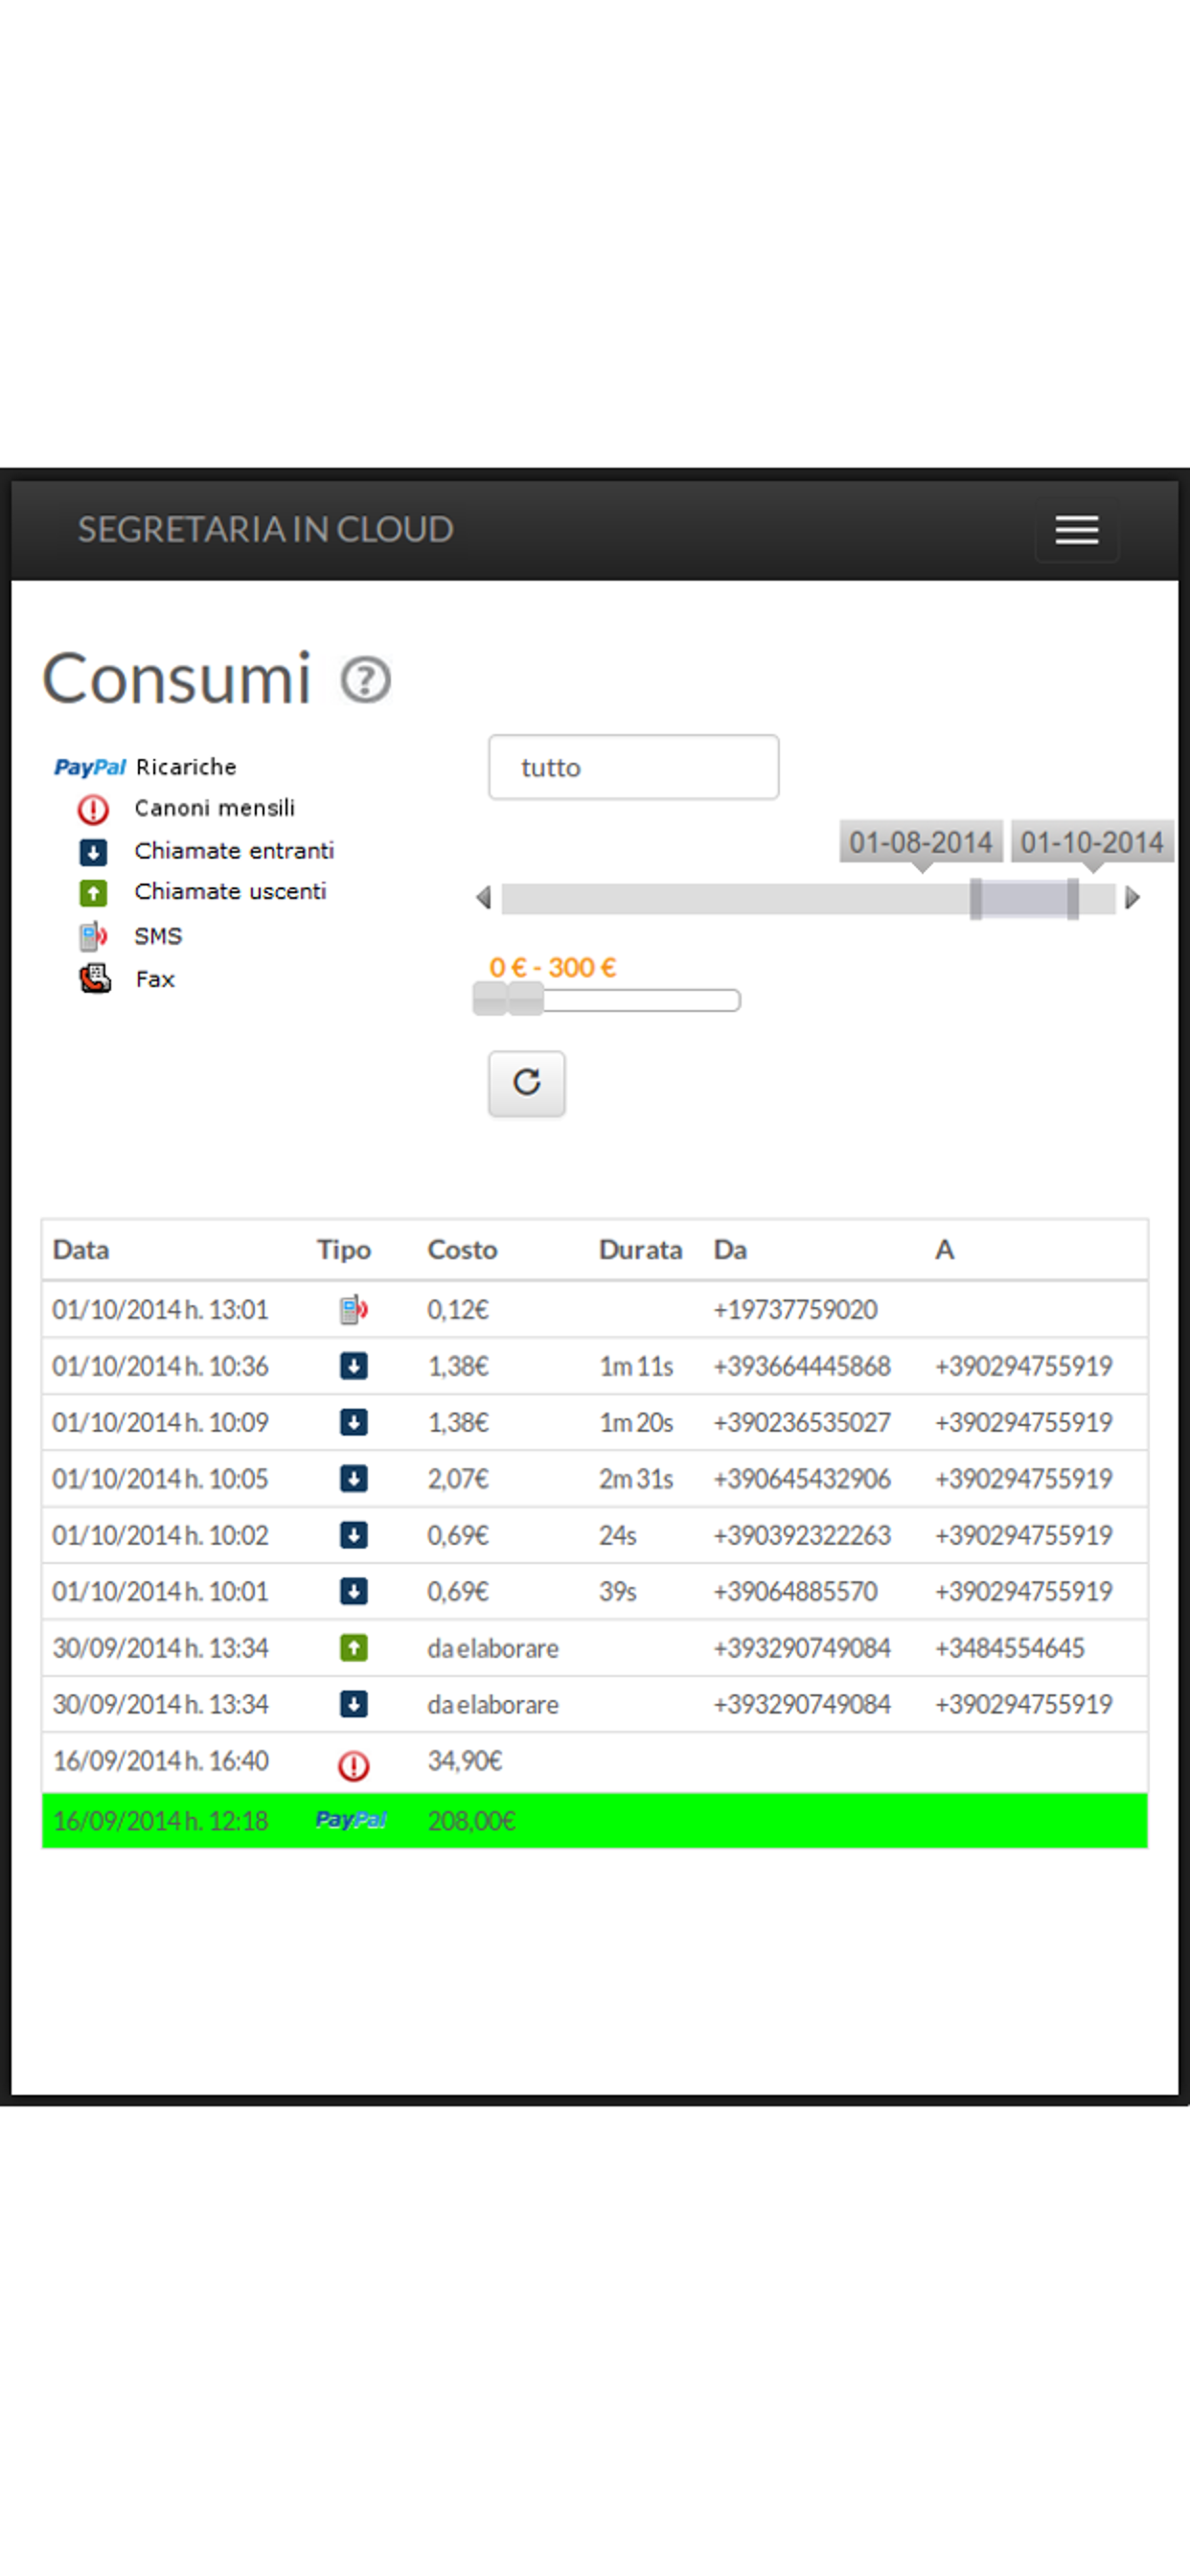Click sender number +390392322263
The image size is (1190, 2576).
pyautogui.click(x=801, y=1535)
